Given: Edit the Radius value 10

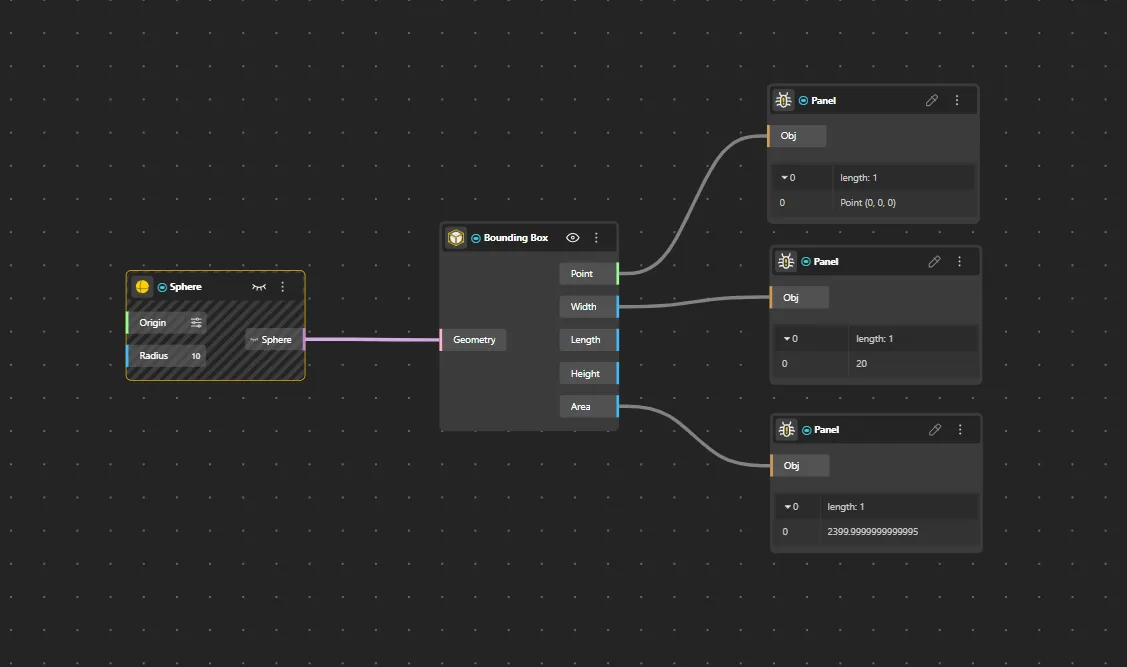Looking at the screenshot, I should (x=196, y=356).
